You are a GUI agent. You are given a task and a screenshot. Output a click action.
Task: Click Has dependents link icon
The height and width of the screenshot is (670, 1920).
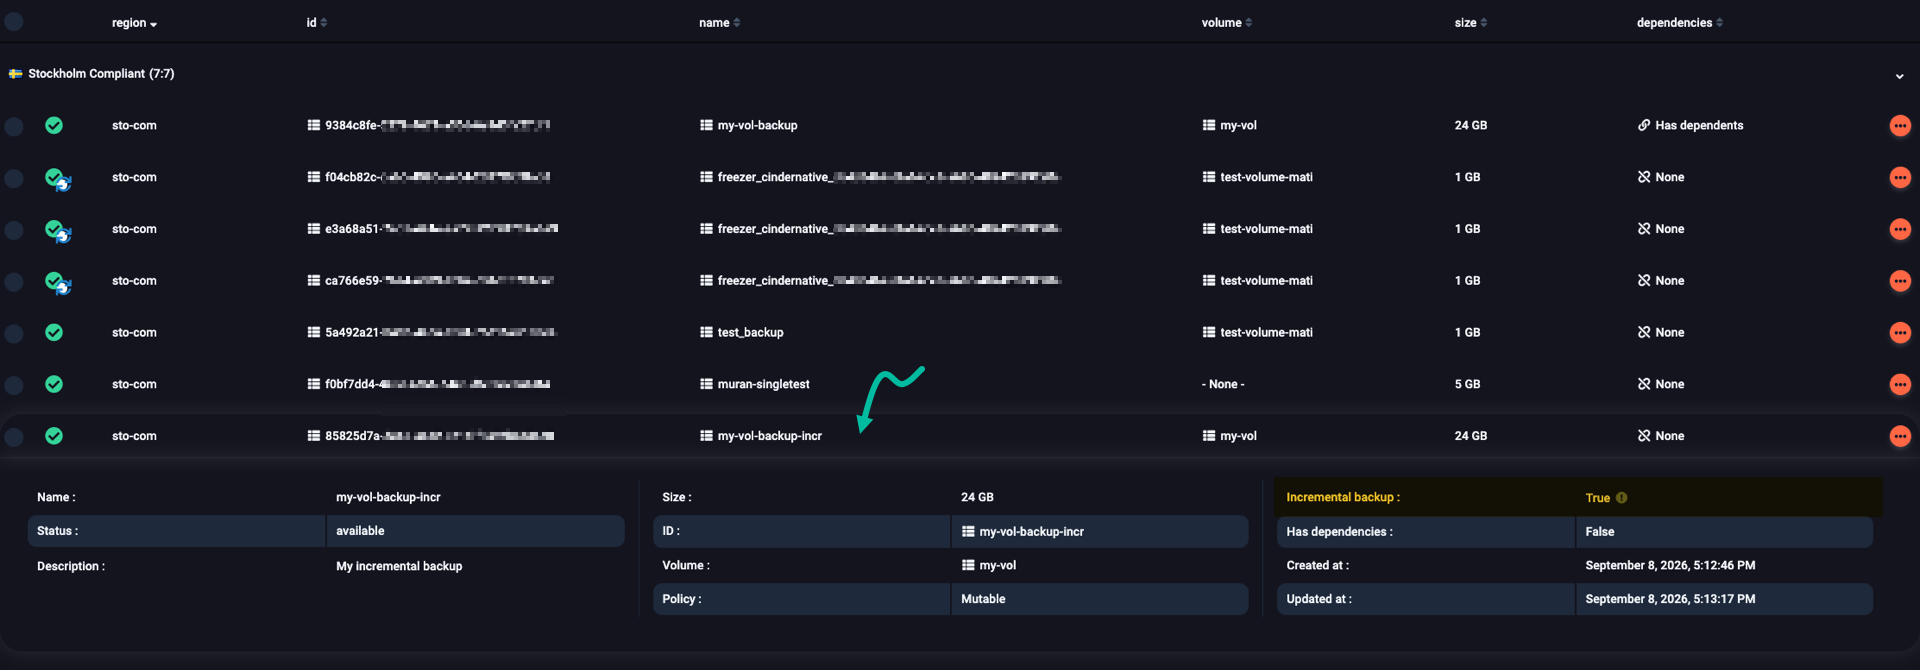(x=1644, y=125)
